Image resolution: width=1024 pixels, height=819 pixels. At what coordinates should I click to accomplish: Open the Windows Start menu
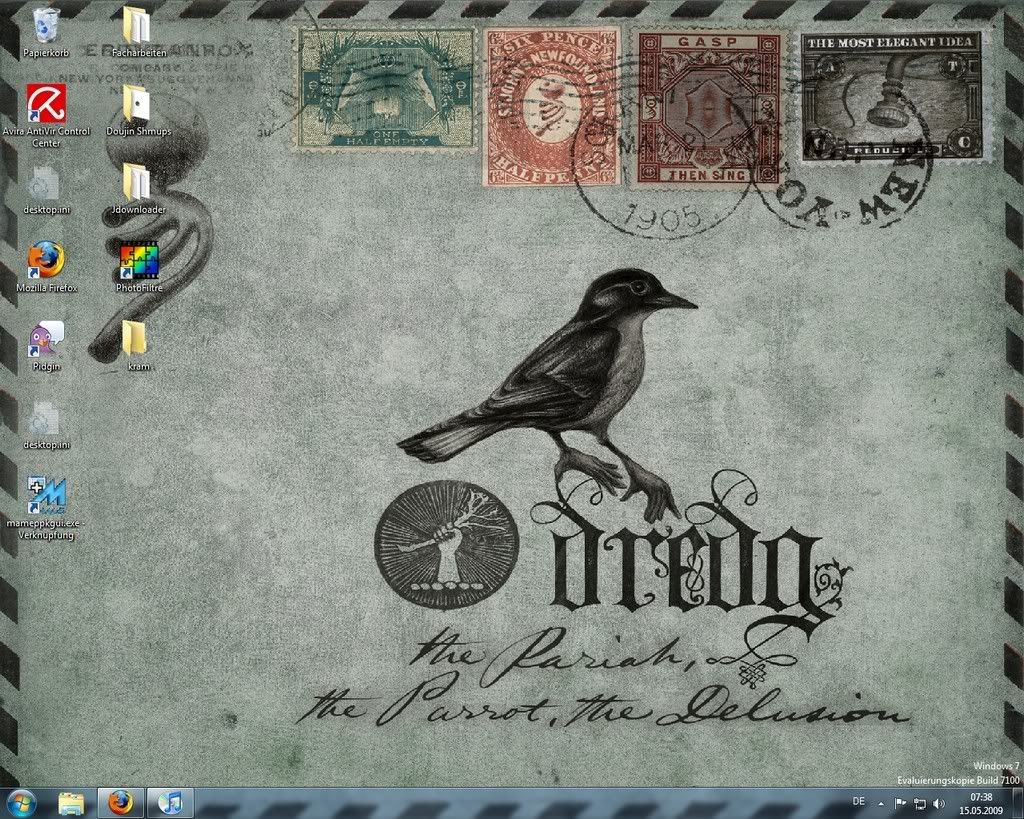tap(21, 802)
